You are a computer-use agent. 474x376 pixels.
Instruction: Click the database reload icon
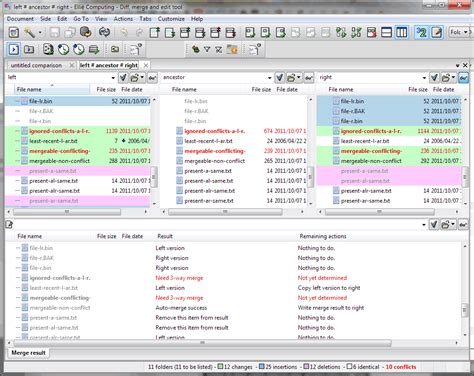(x=86, y=32)
